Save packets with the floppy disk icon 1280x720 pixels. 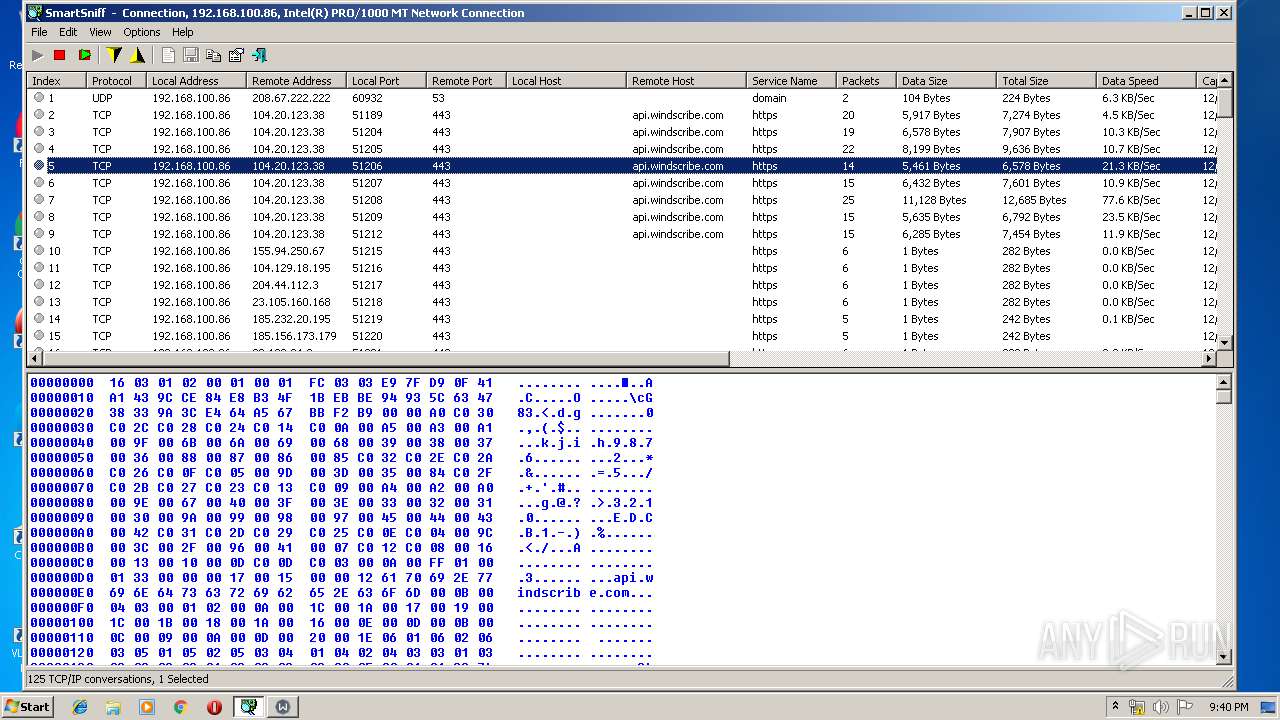(190, 55)
